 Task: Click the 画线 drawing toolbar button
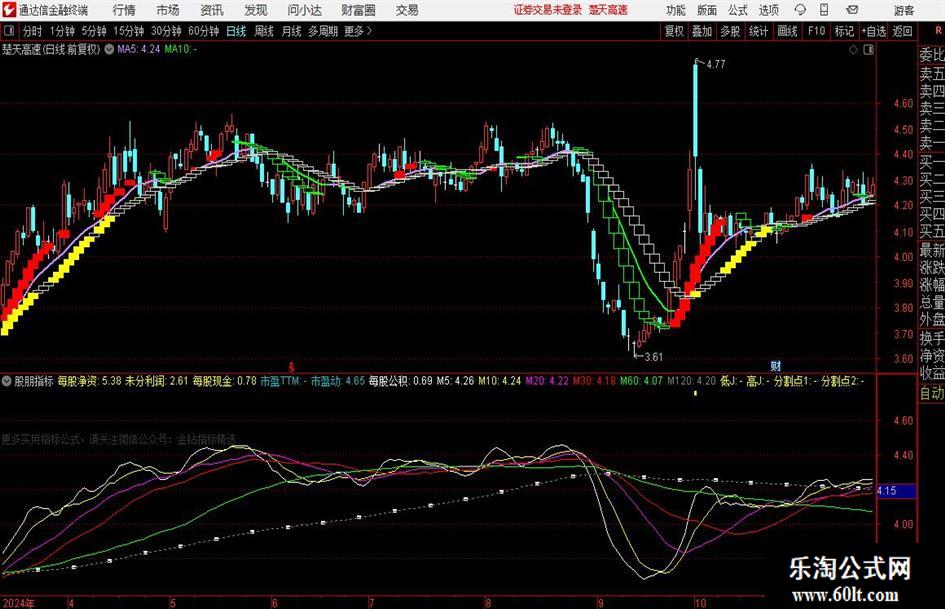click(x=787, y=31)
